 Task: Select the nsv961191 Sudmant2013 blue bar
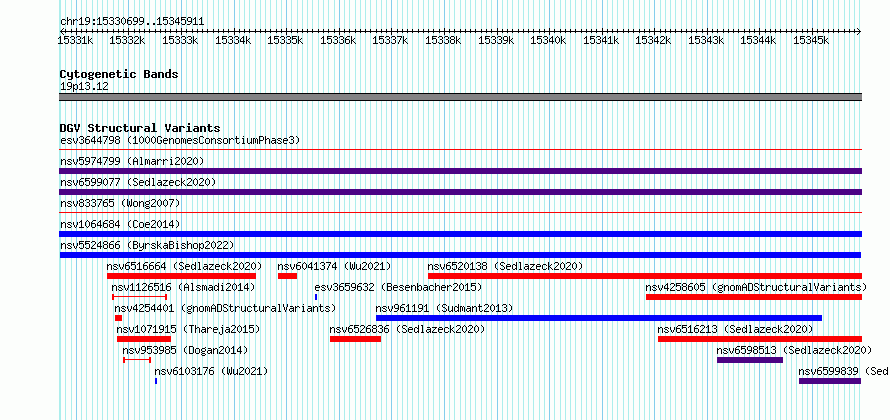(599, 318)
